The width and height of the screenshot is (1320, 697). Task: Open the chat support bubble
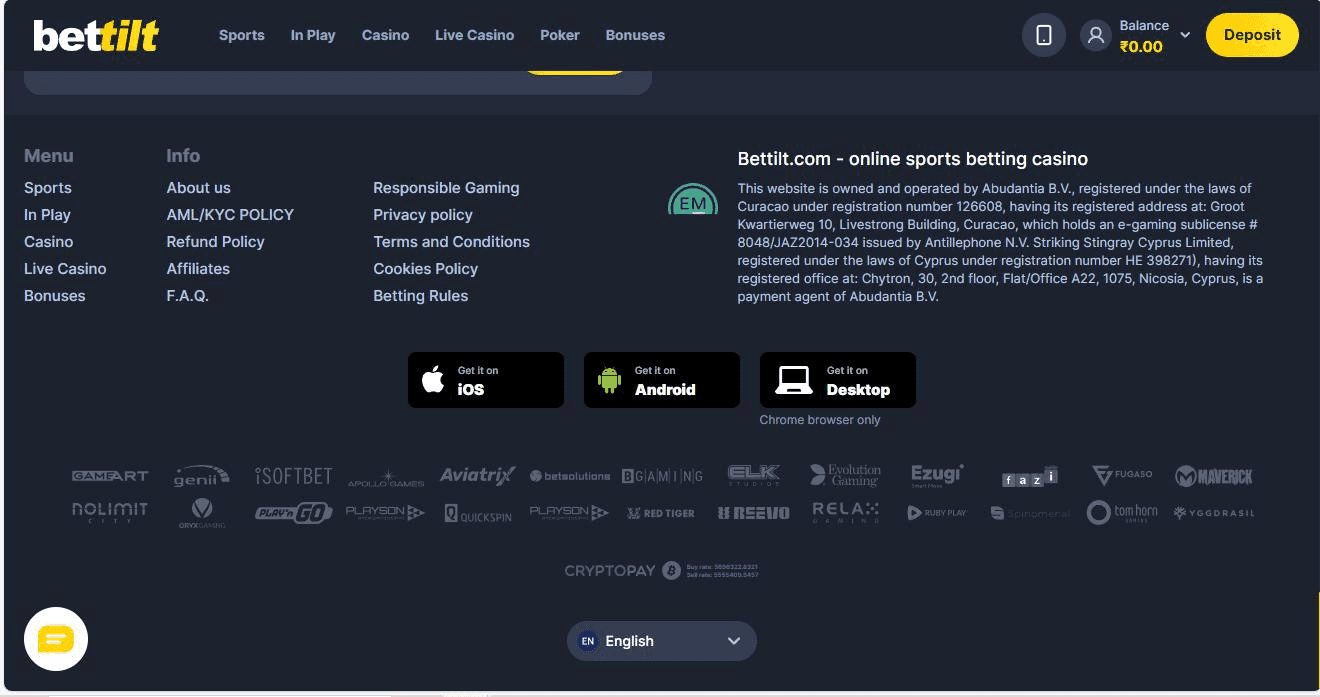(x=56, y=639)
